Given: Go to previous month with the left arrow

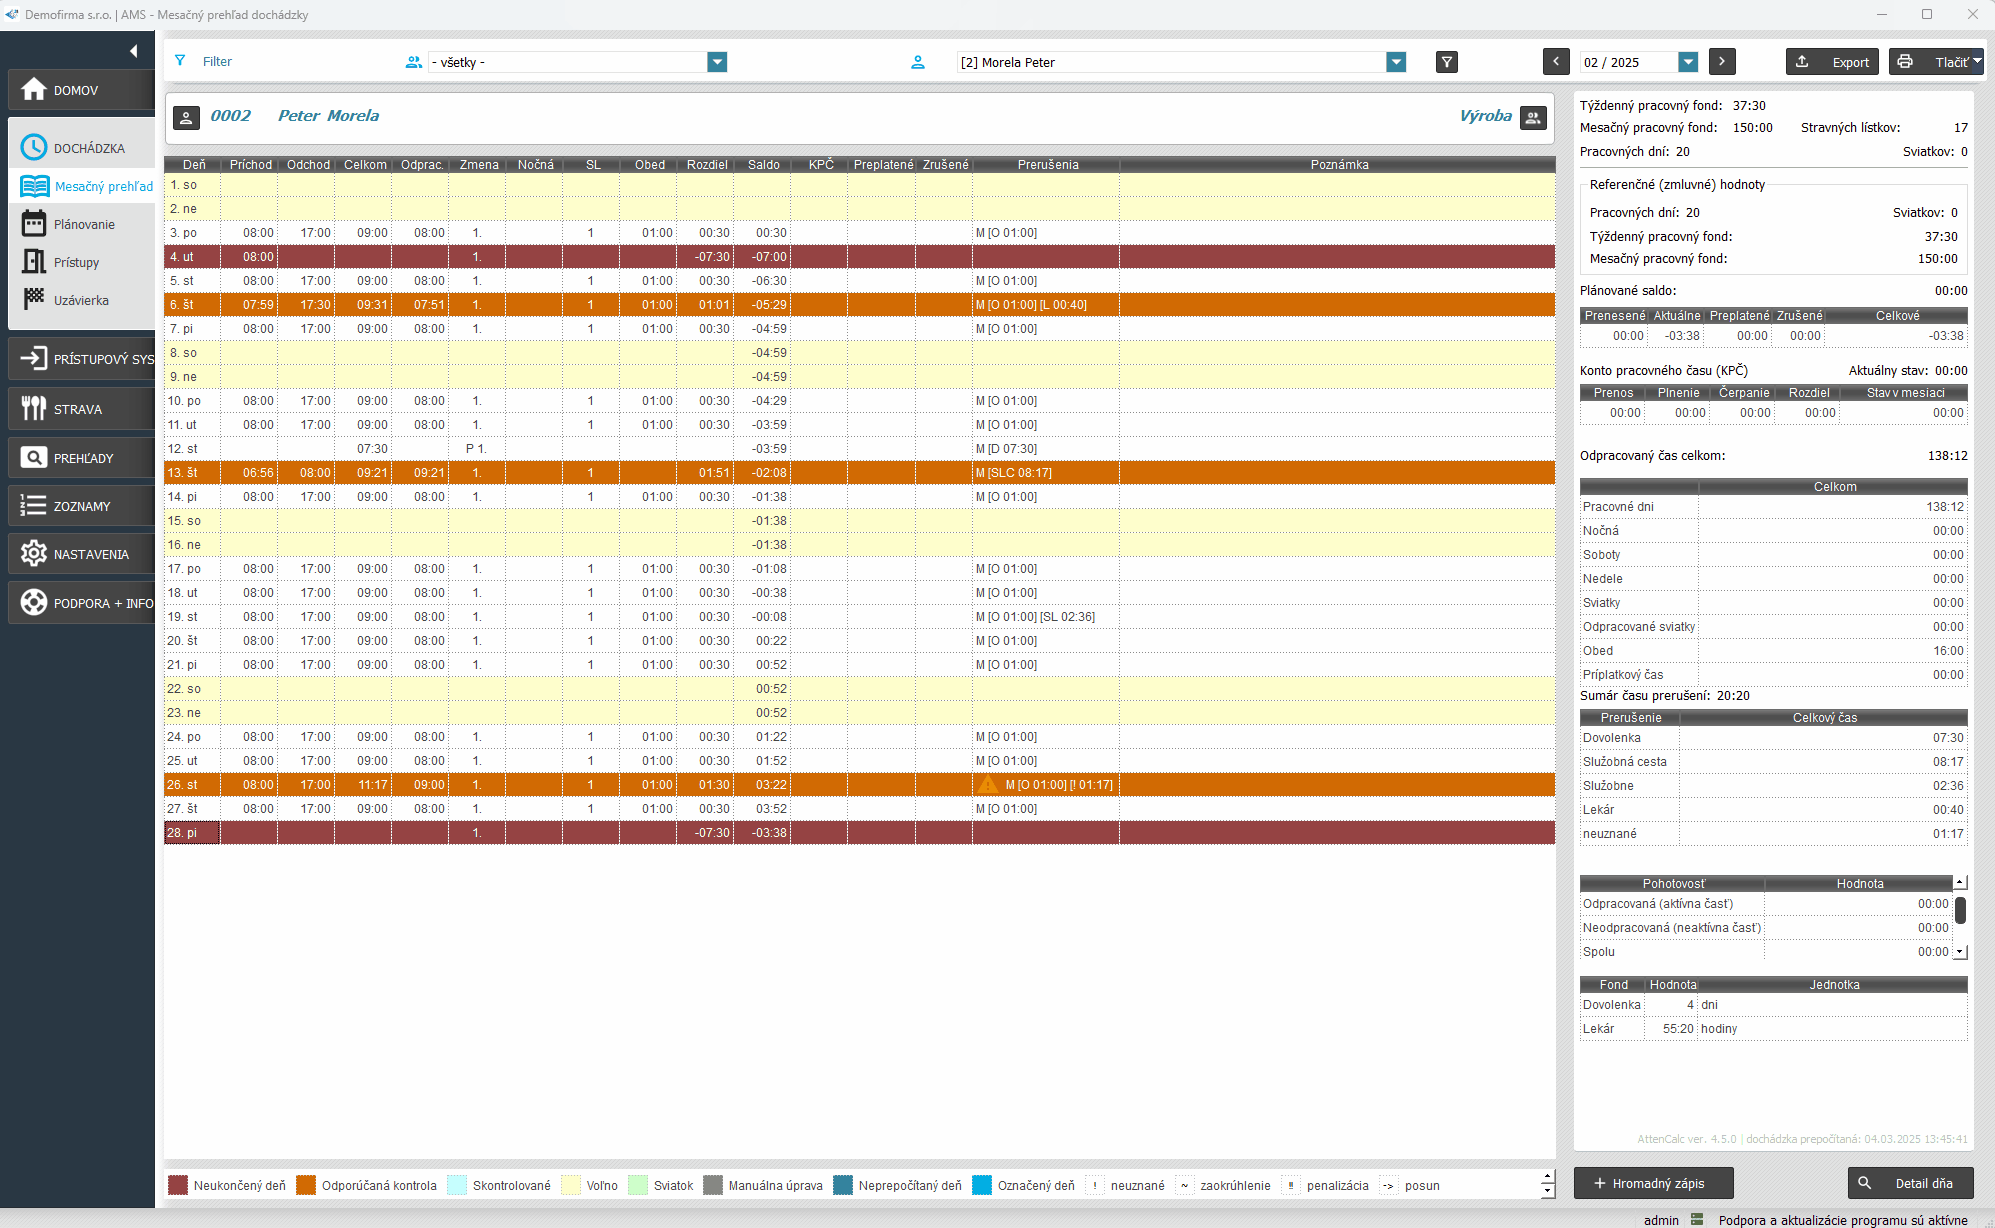Looking at the screenshot, I should 1555,62.
